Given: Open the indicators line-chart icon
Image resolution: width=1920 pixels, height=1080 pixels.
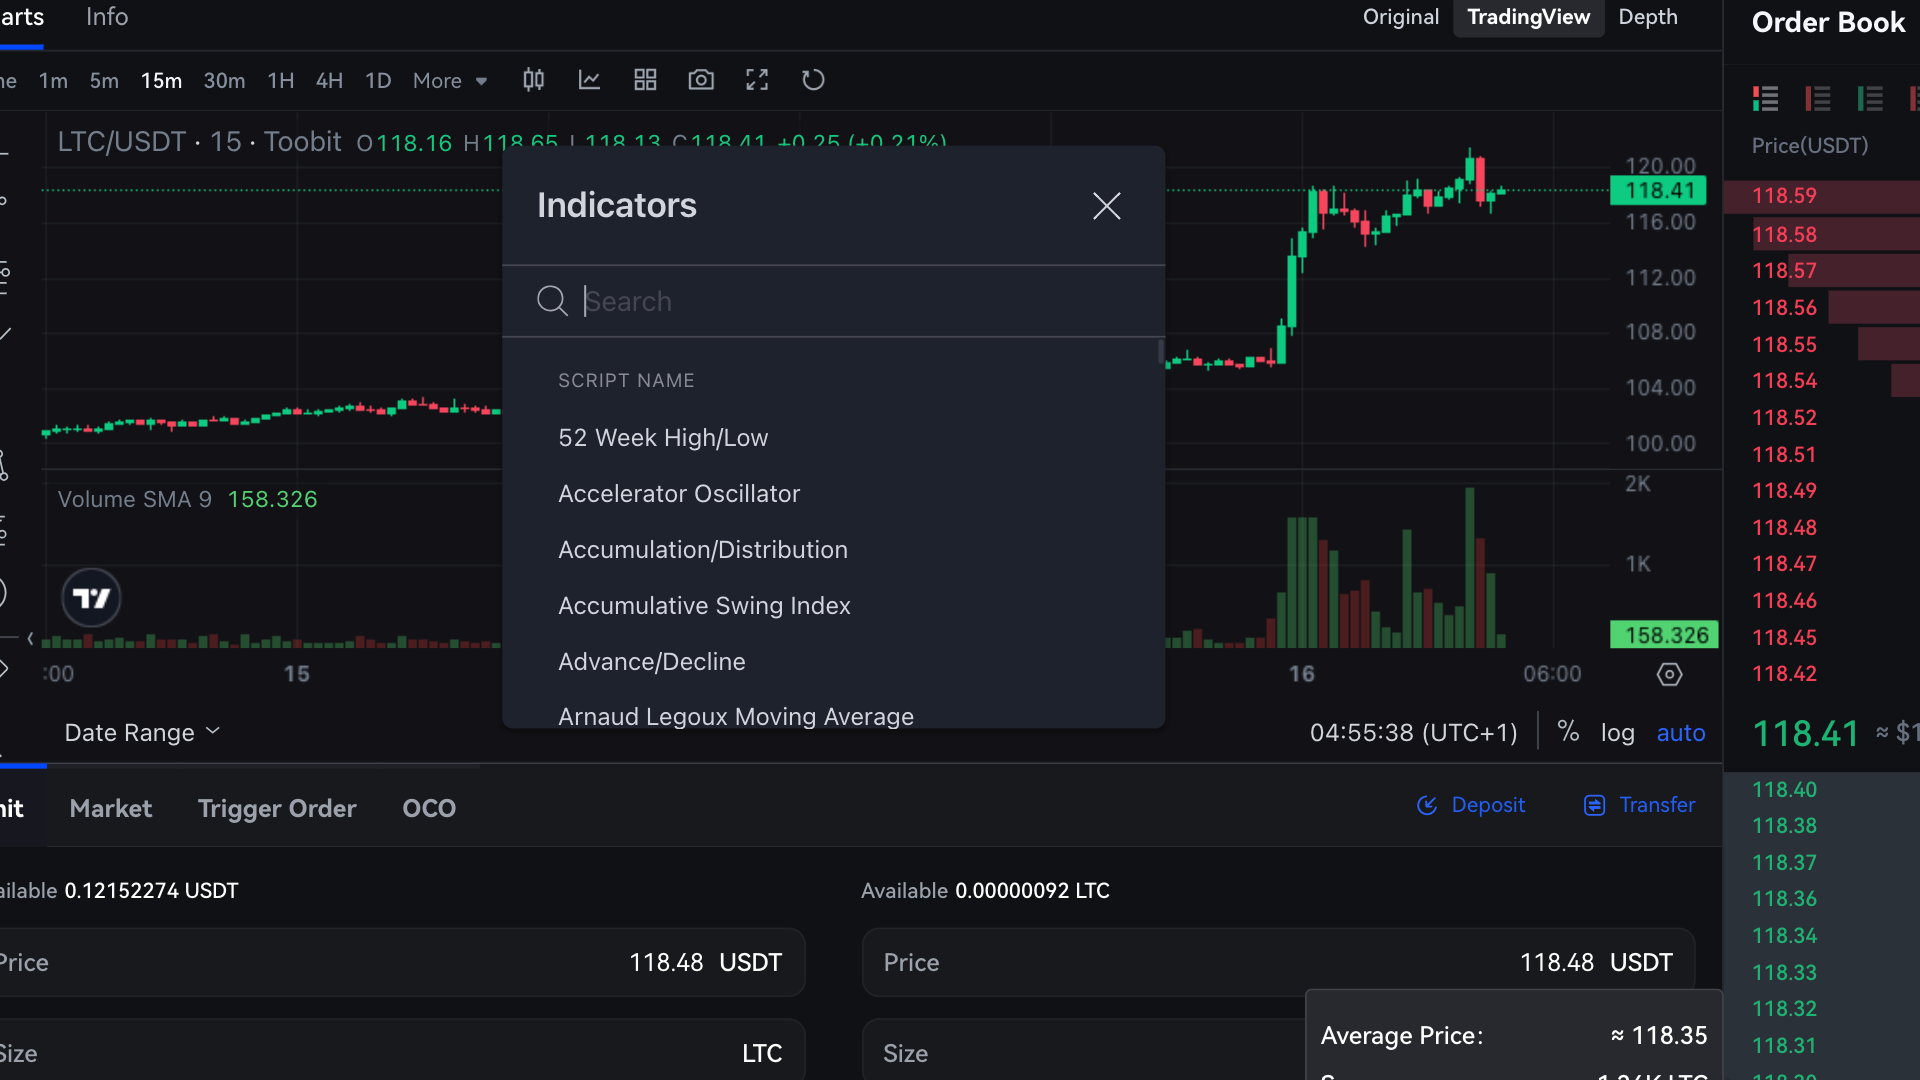Looking at the screenshot, I should 589,80.
